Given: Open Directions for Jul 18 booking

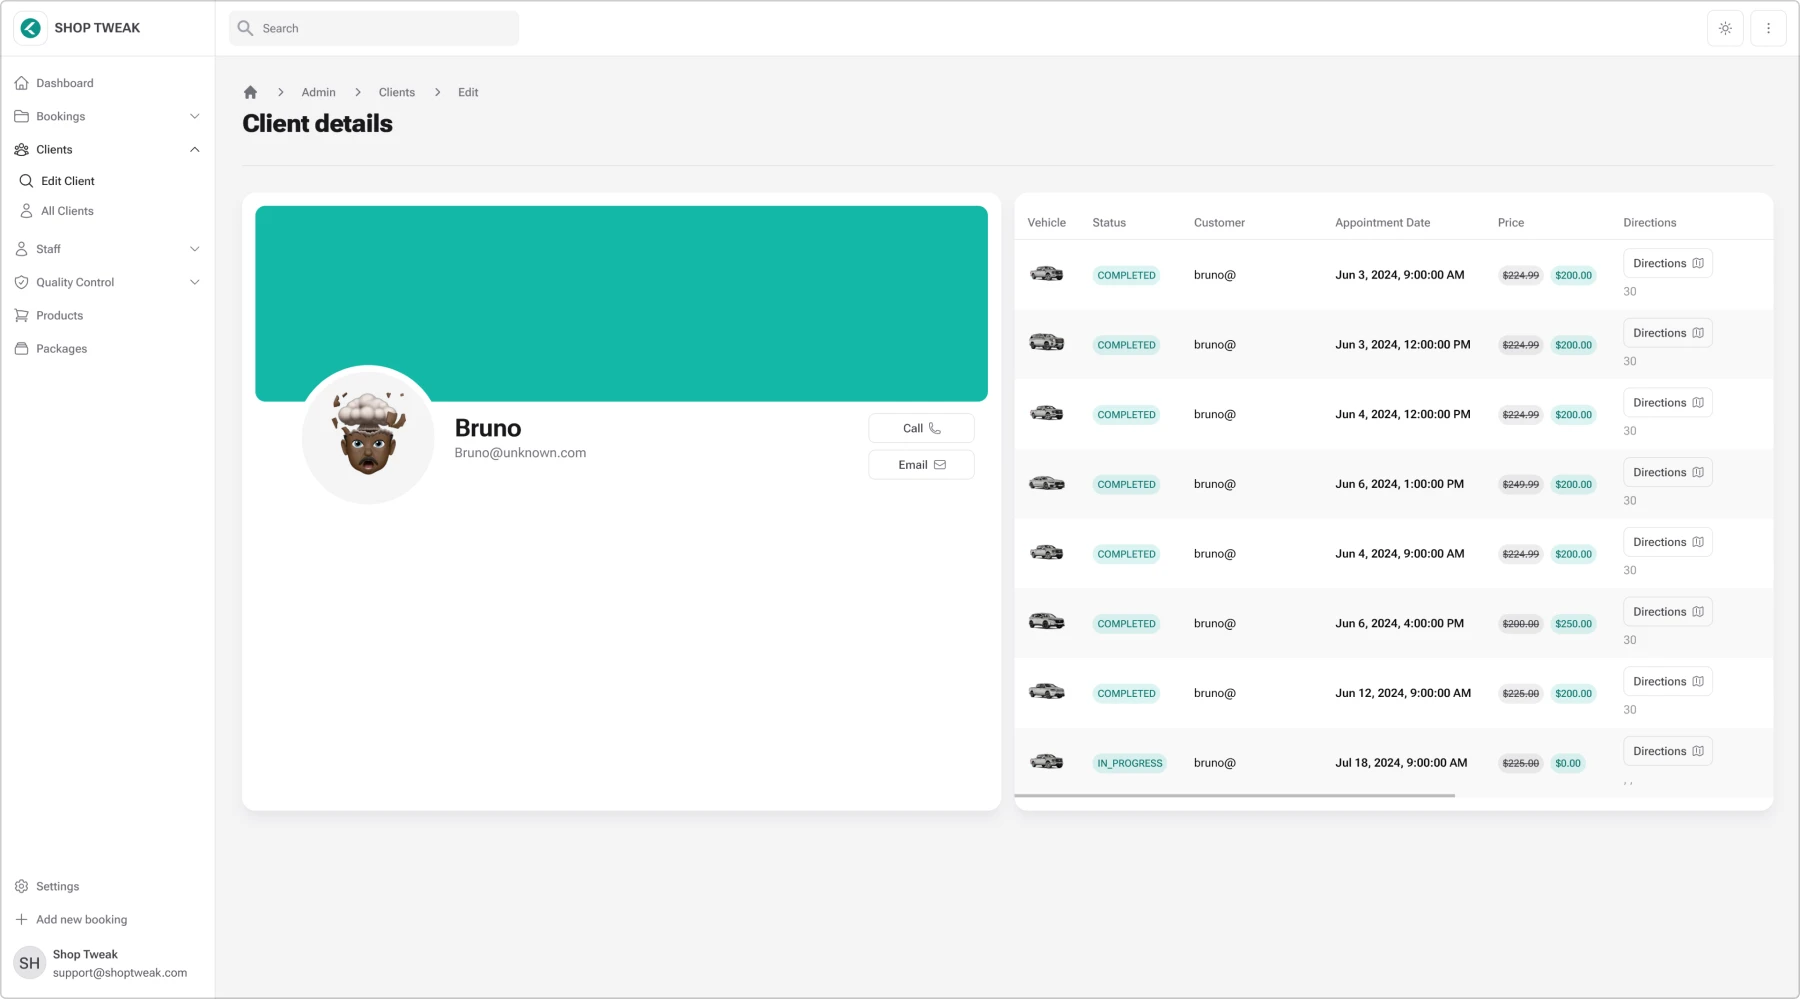Looking at the screenshot, I should (x=1668, y=751).
